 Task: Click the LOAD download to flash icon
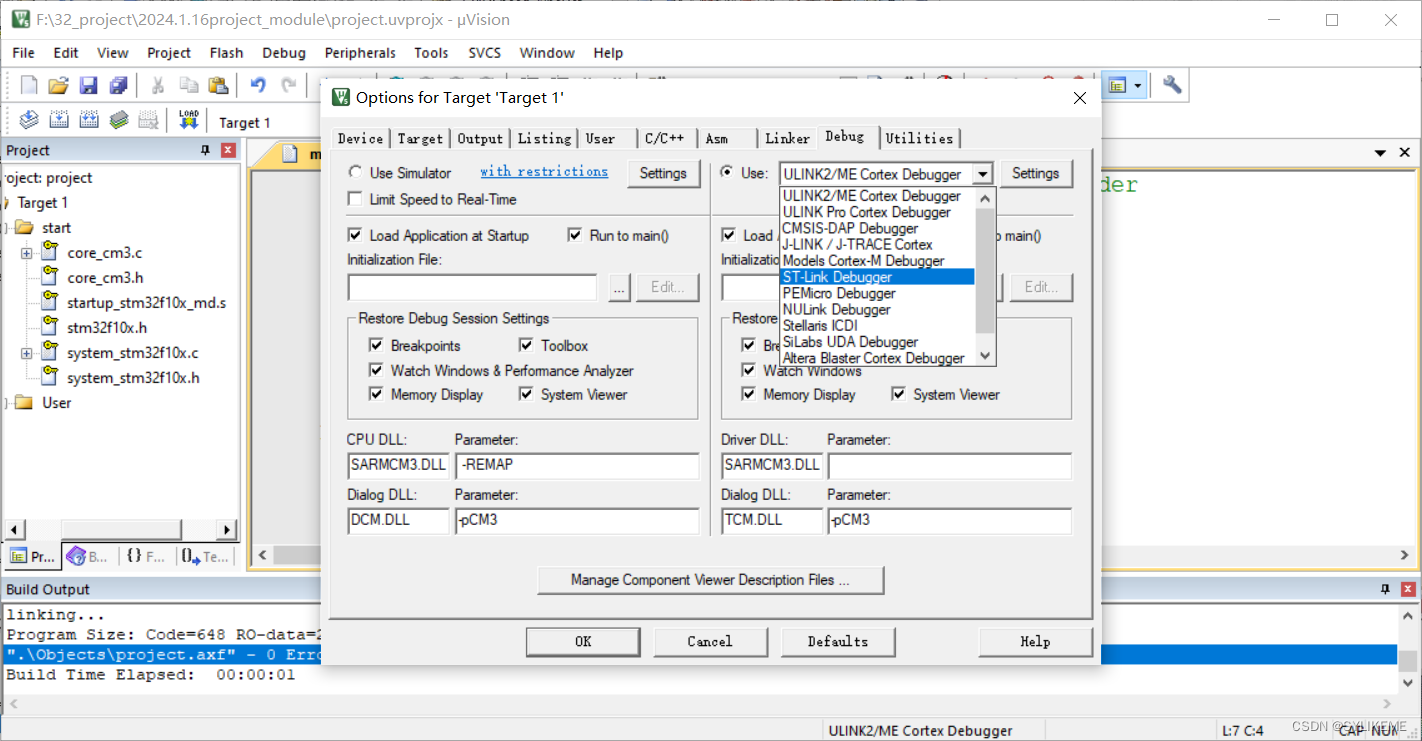pos(189,121)
